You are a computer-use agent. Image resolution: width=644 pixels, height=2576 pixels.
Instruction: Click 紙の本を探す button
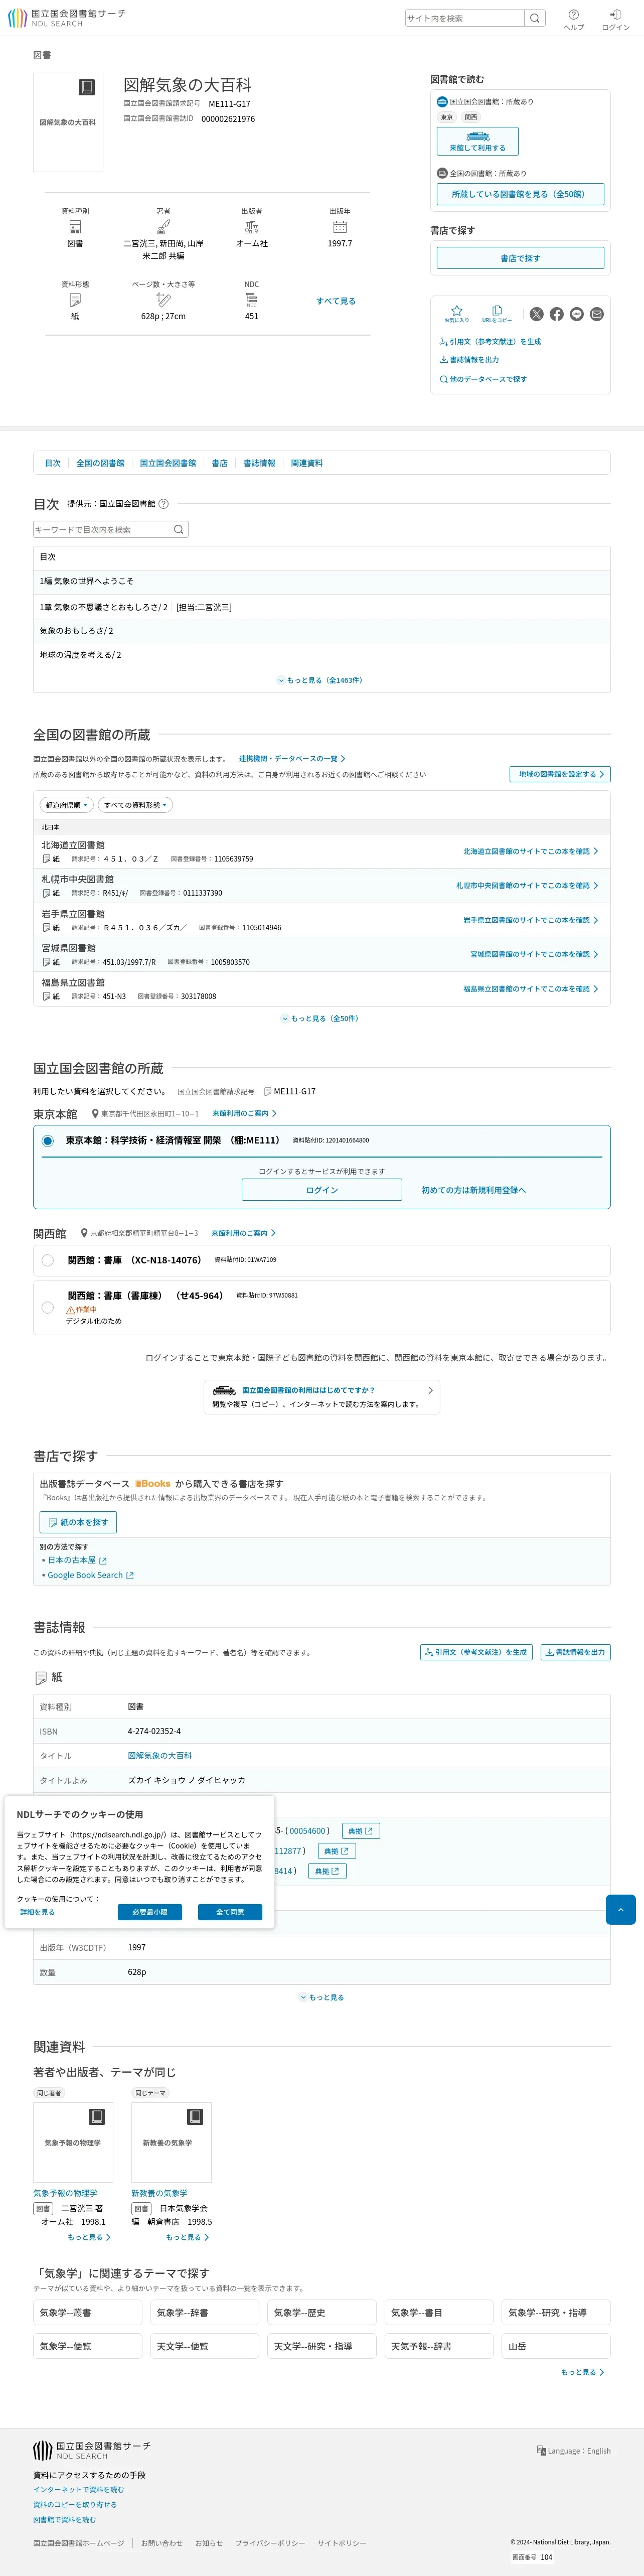(78, 1522)
